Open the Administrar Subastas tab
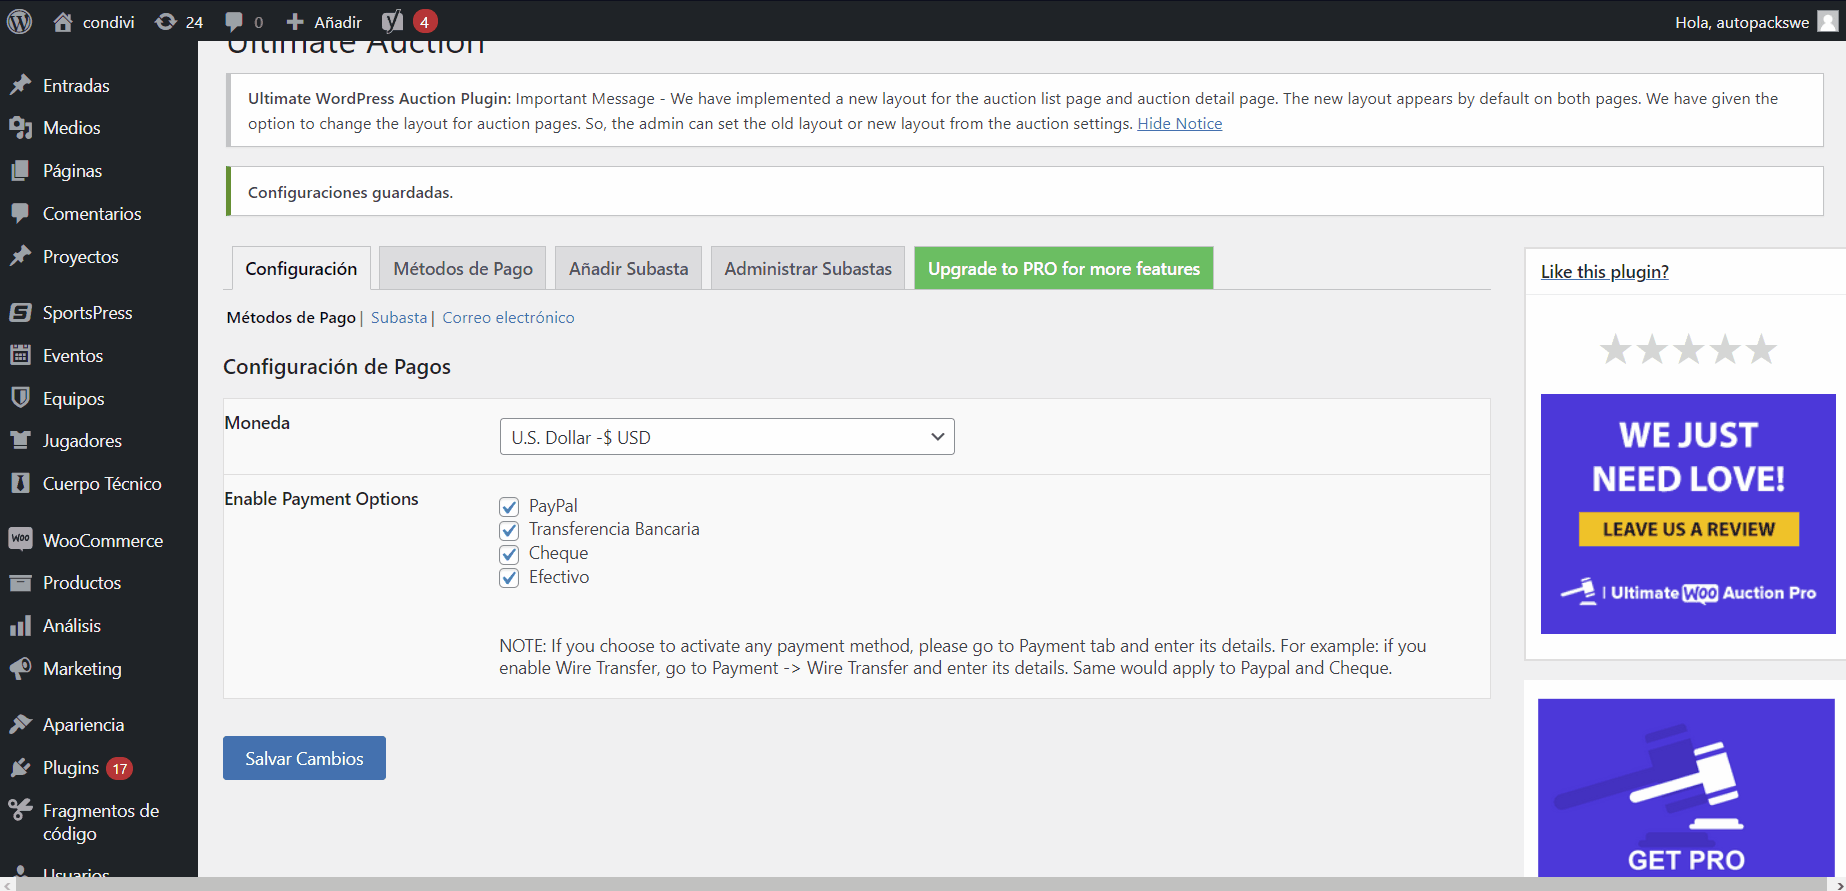This screenshot has width=1846, height=891. pos(807,269)
